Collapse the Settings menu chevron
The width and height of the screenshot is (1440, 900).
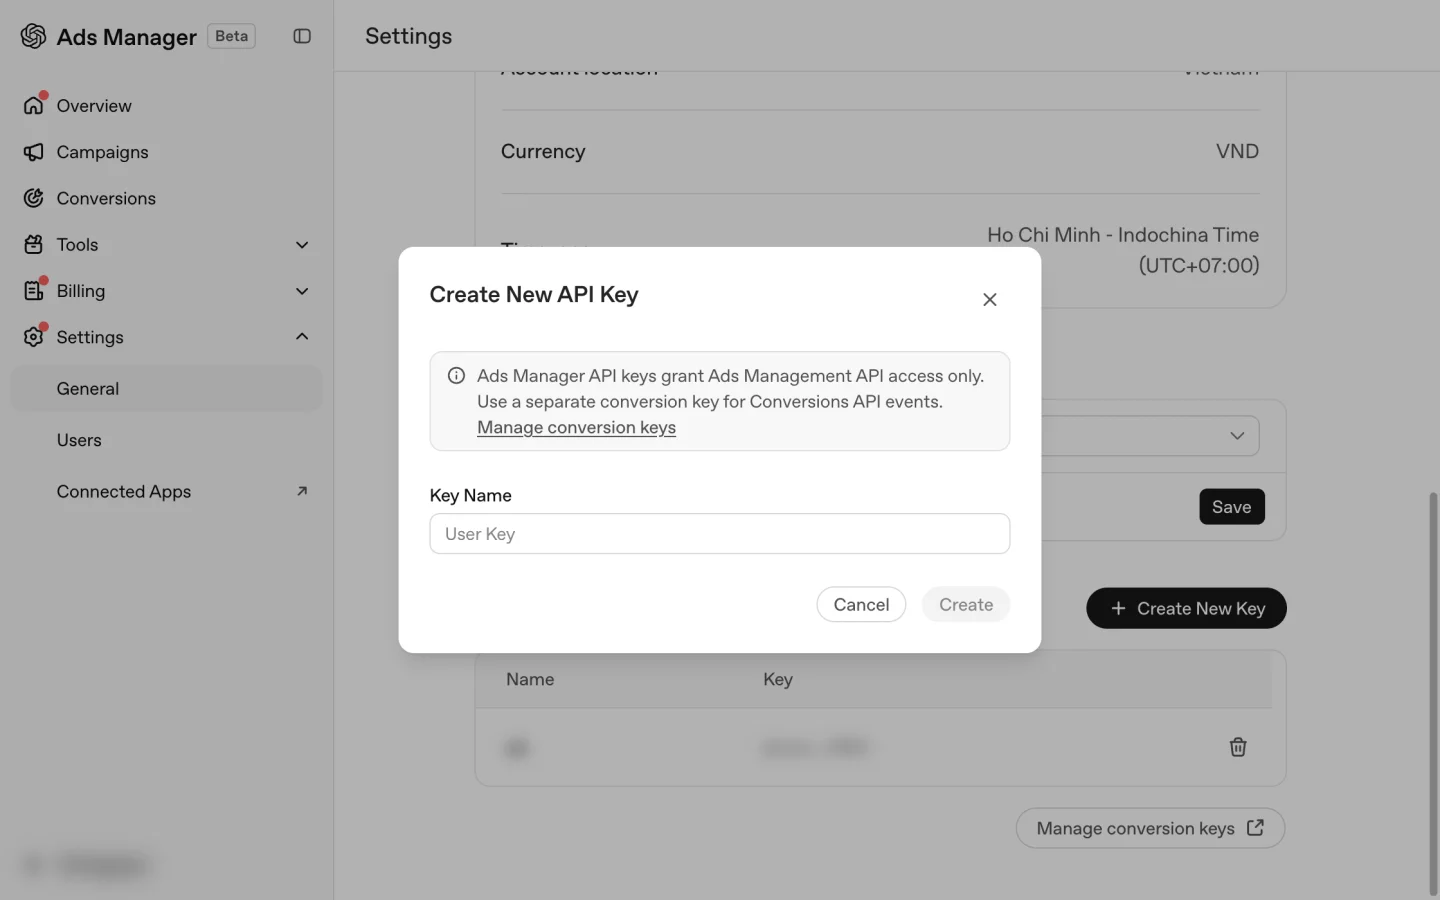click(x=302, y=337)
